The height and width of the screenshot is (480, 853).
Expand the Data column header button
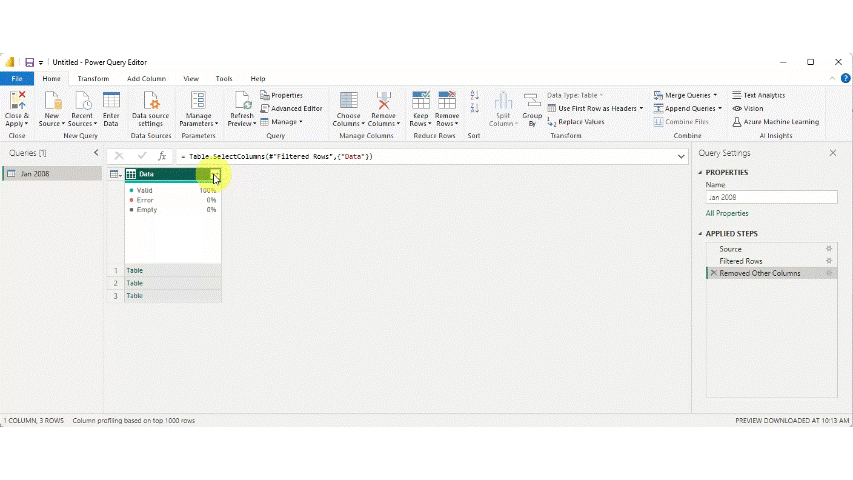214,174
